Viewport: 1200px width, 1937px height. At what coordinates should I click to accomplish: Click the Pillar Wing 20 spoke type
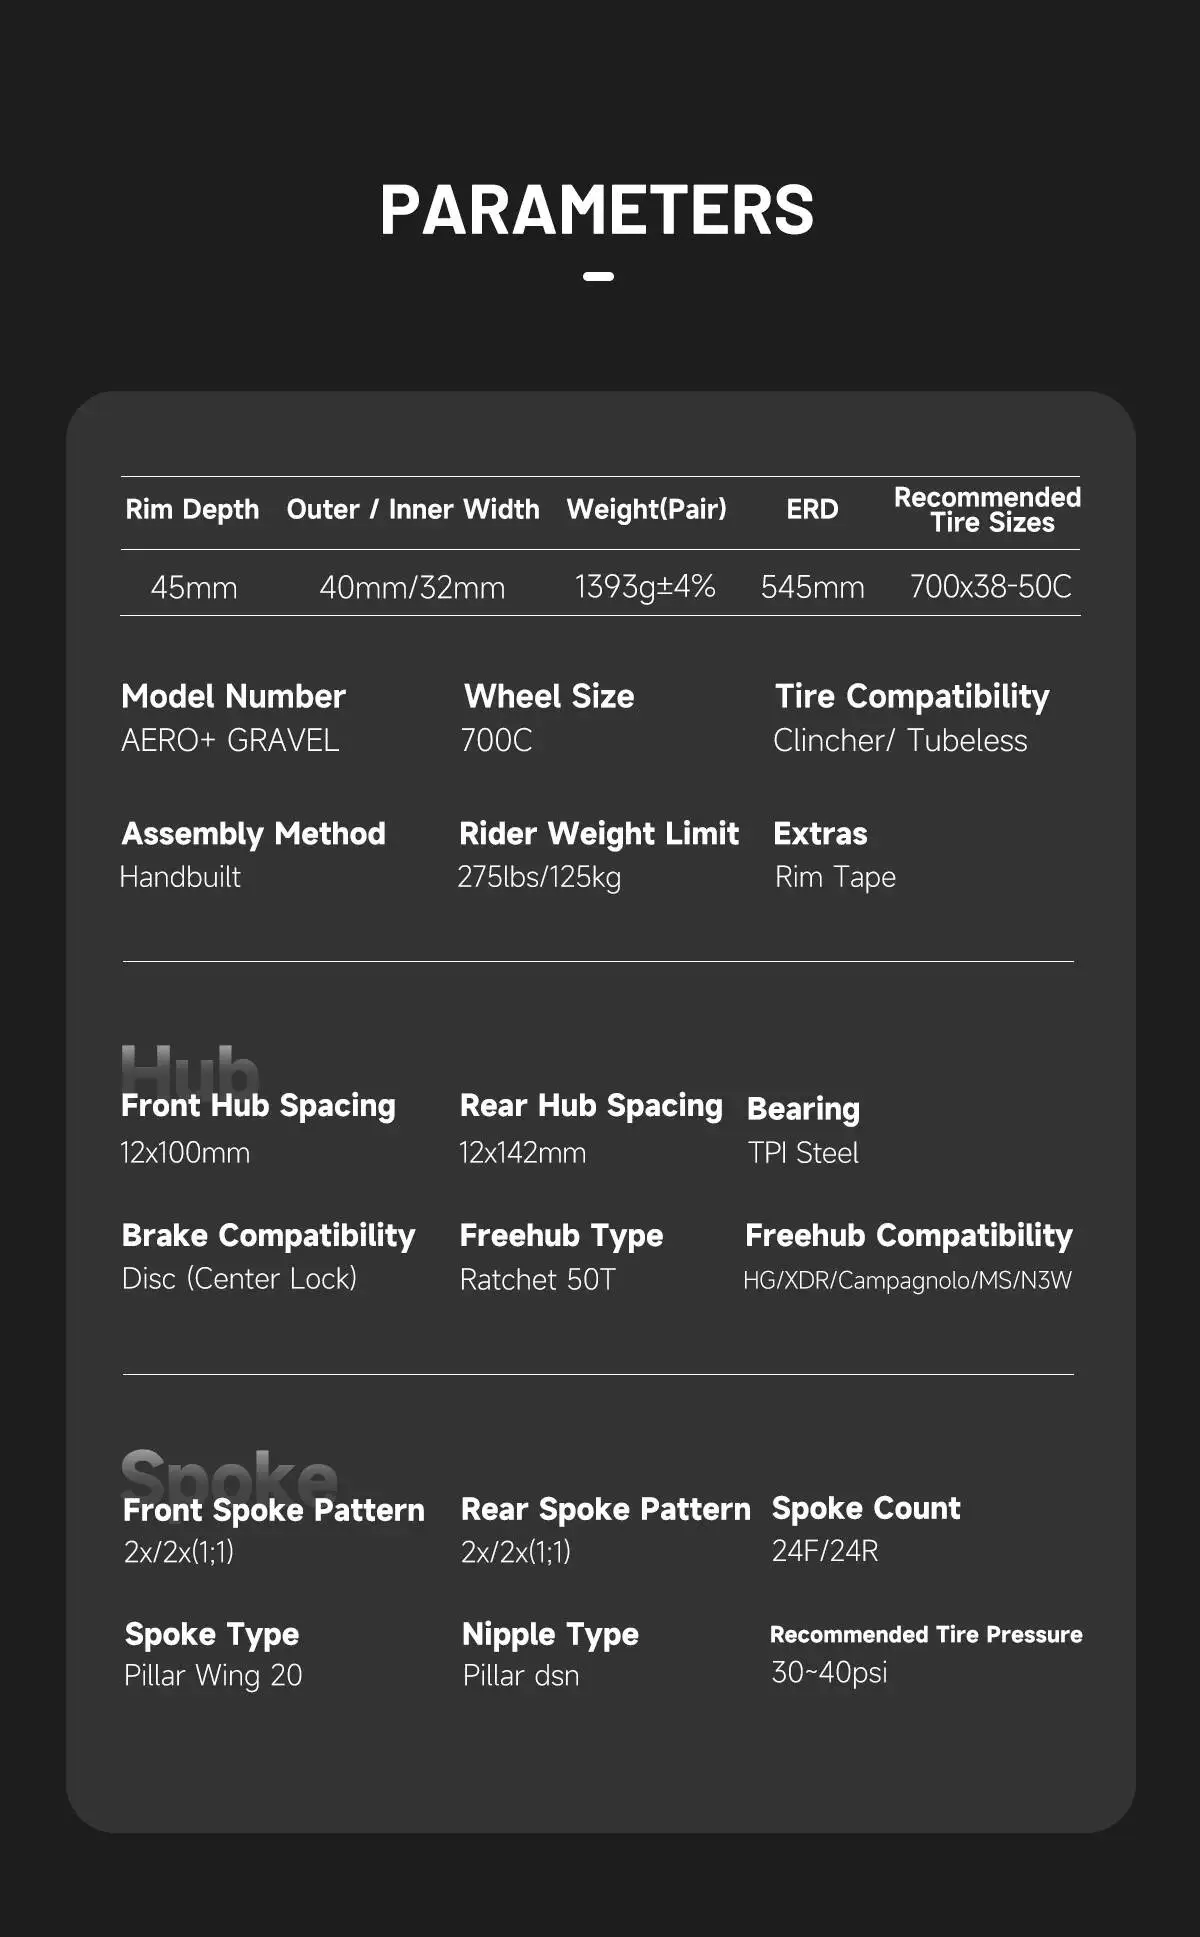[213, 1675]
